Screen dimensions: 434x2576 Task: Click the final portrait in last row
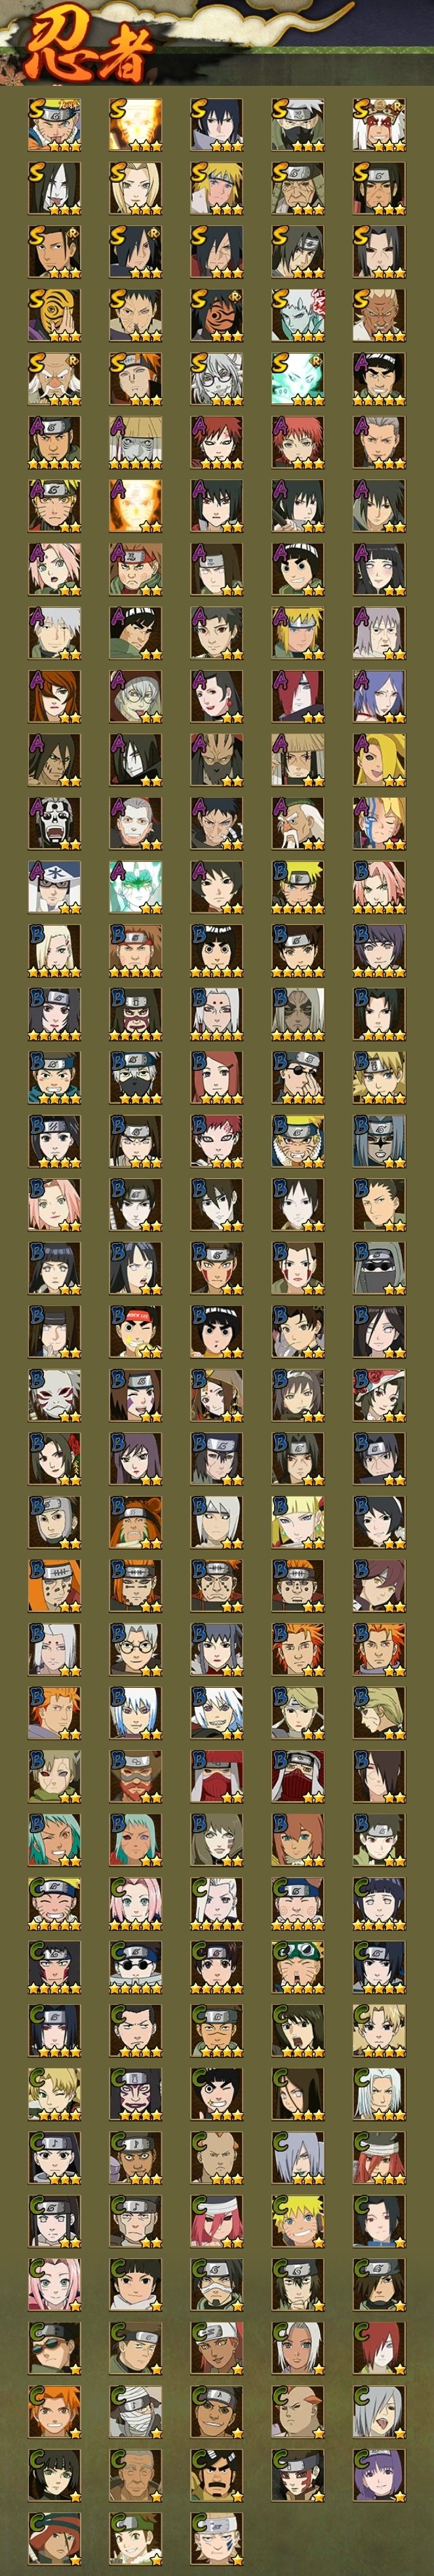[x=216, y=2539]
